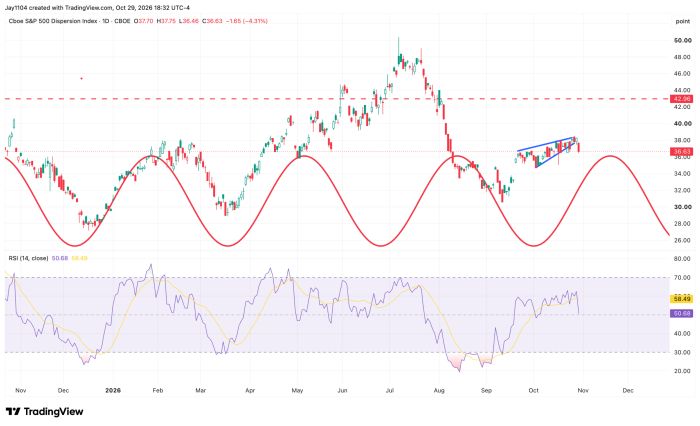Click the 26.00 price scale label

pyautogui.click(x=682, y=240)
